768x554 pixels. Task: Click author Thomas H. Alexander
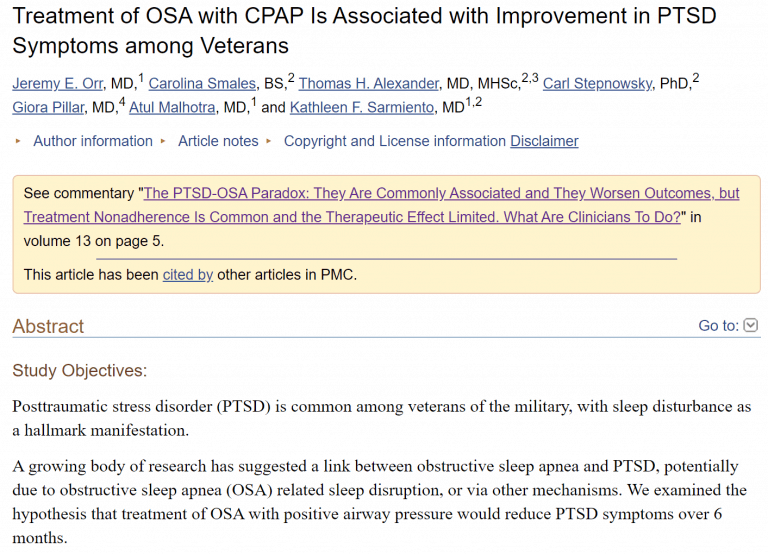[x=368, y=83]
